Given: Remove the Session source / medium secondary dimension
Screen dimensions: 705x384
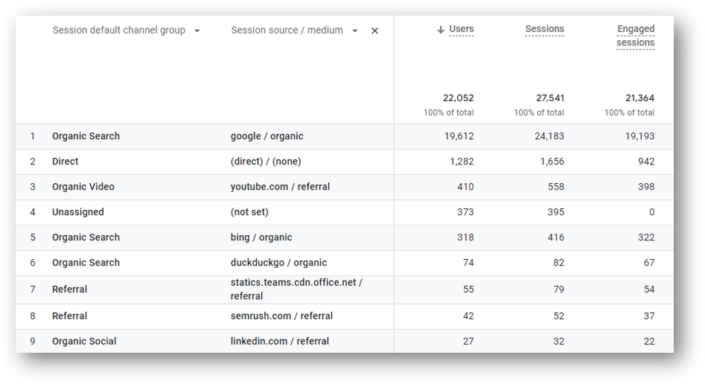Looking at the screenshot, I should point(375,31).
